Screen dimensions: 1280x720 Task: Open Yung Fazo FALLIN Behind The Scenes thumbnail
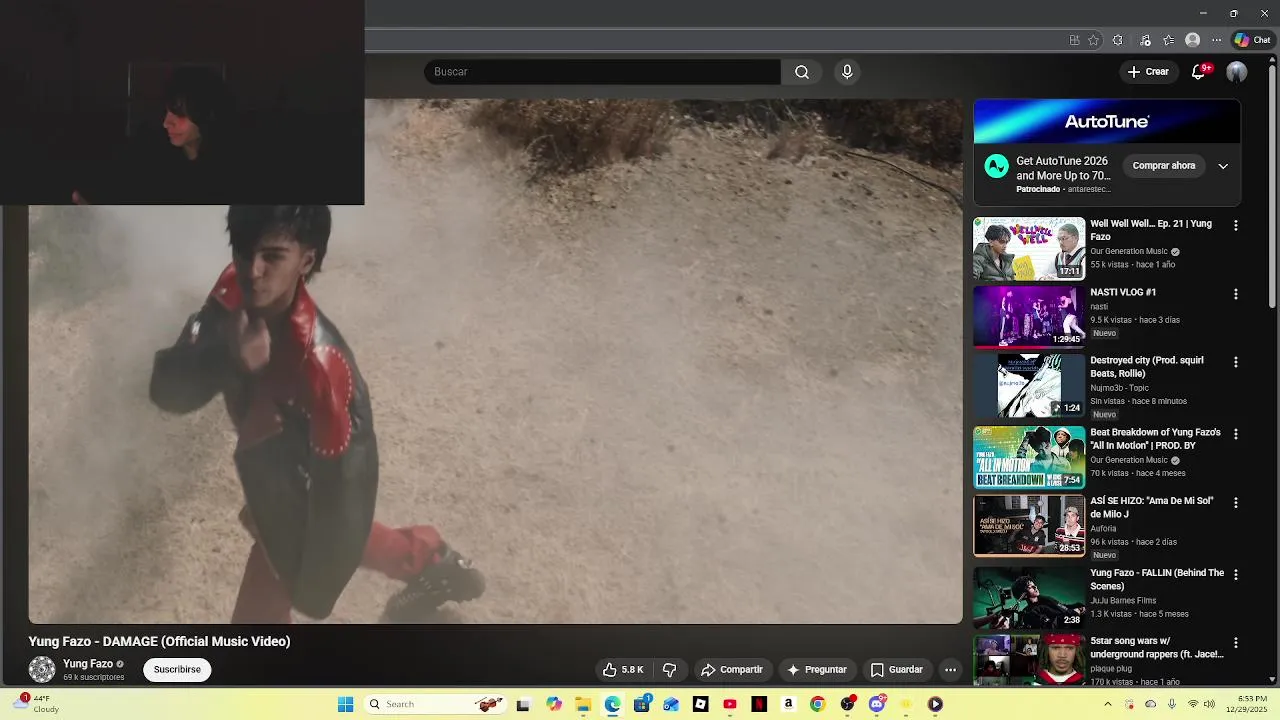[x=1029, y=597]
